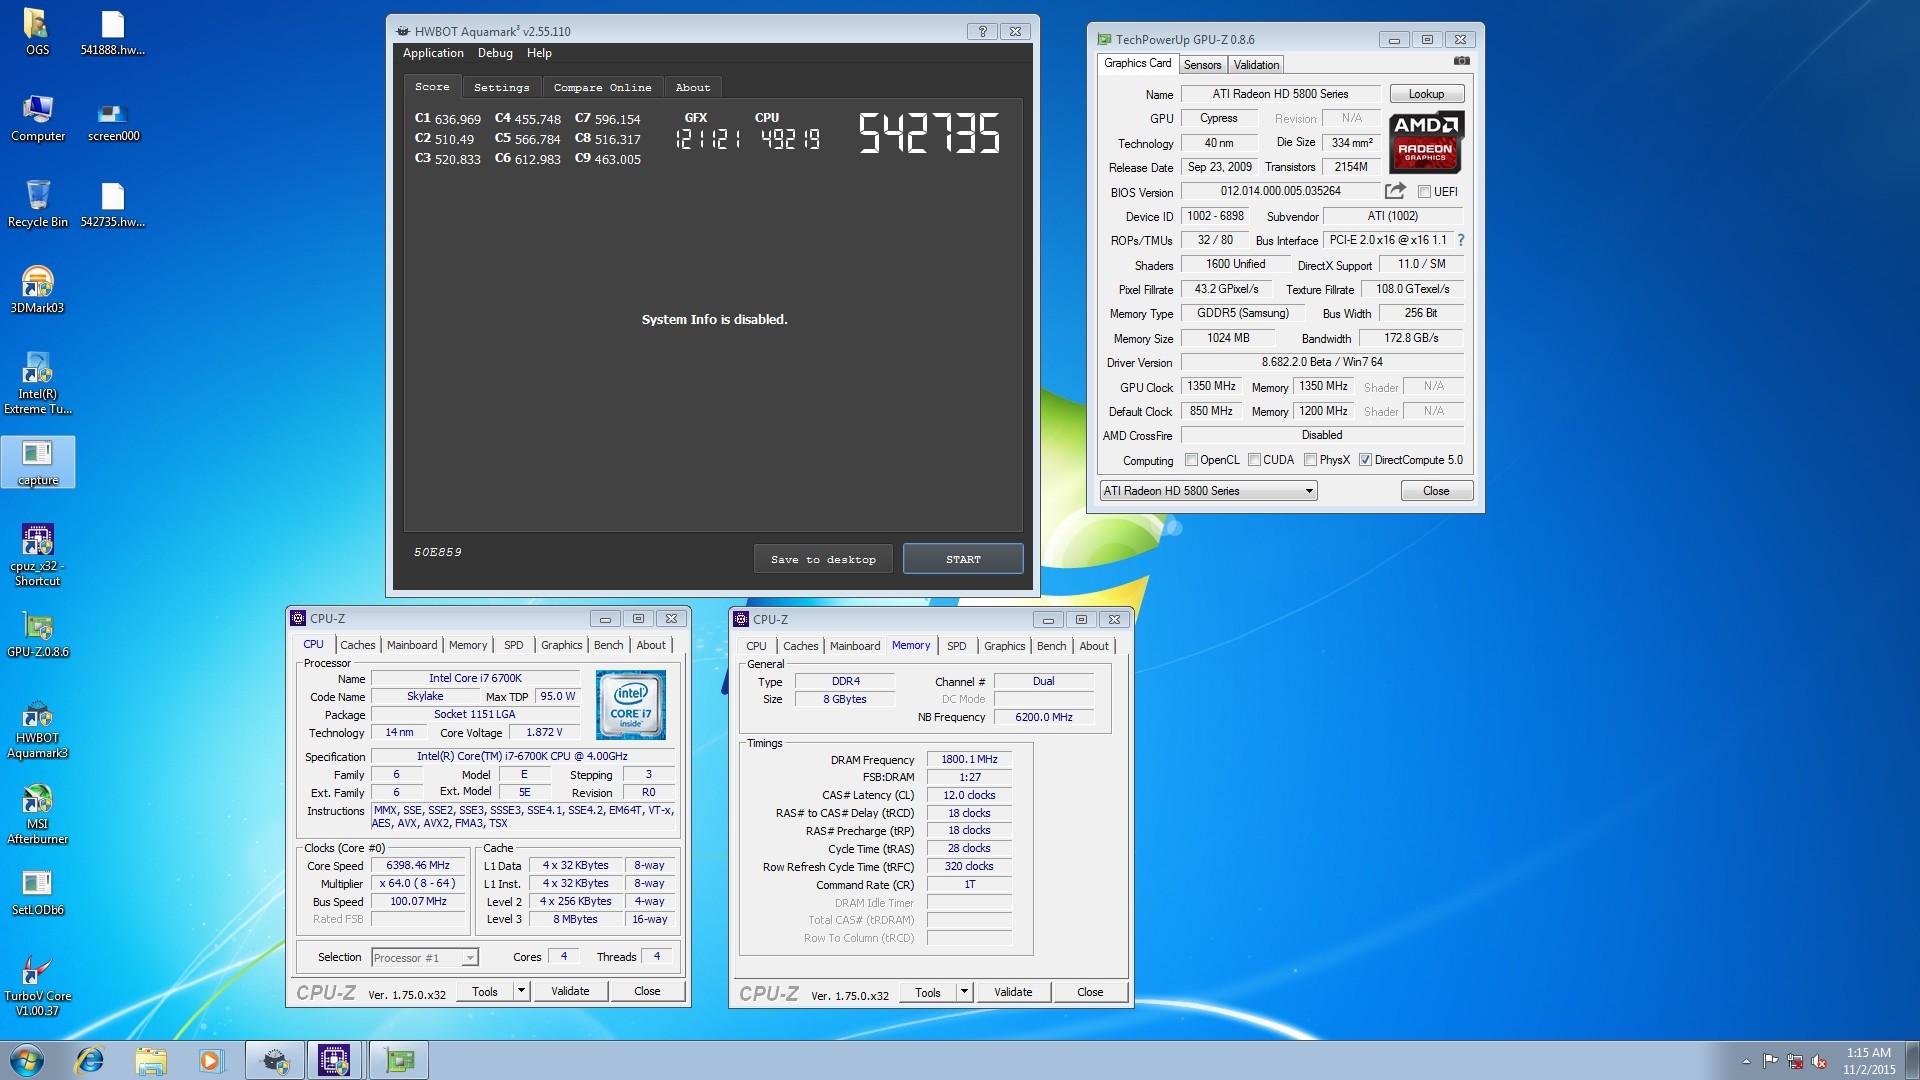Open the 542735.hw file on desktop
Screen dimensions: 1920x1080
point(113,204)
